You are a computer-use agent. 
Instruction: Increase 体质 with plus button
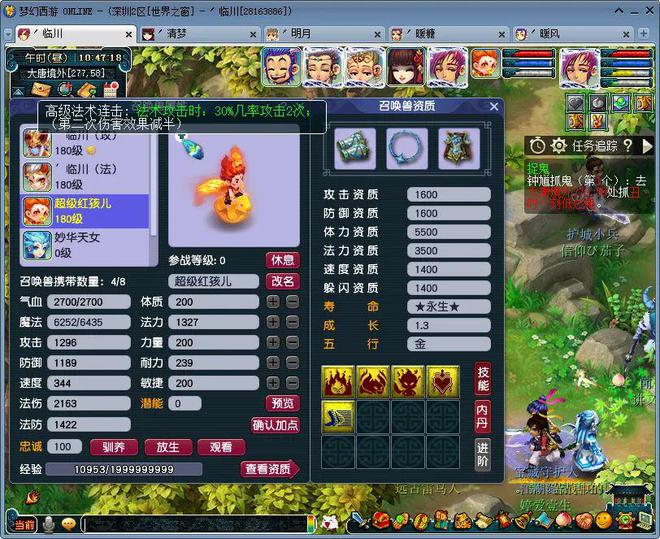click(x=273, y=301)
